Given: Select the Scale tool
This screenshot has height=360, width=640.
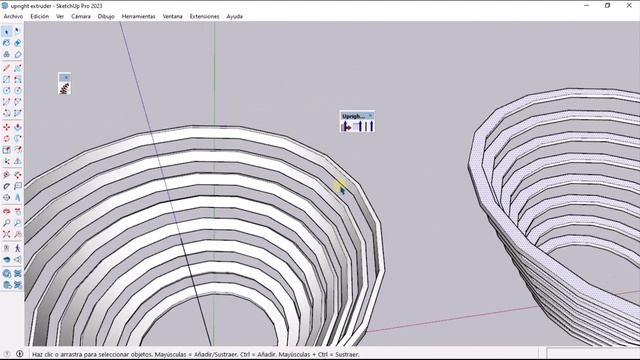Looking at the screenshot, I should click(7, 150).
